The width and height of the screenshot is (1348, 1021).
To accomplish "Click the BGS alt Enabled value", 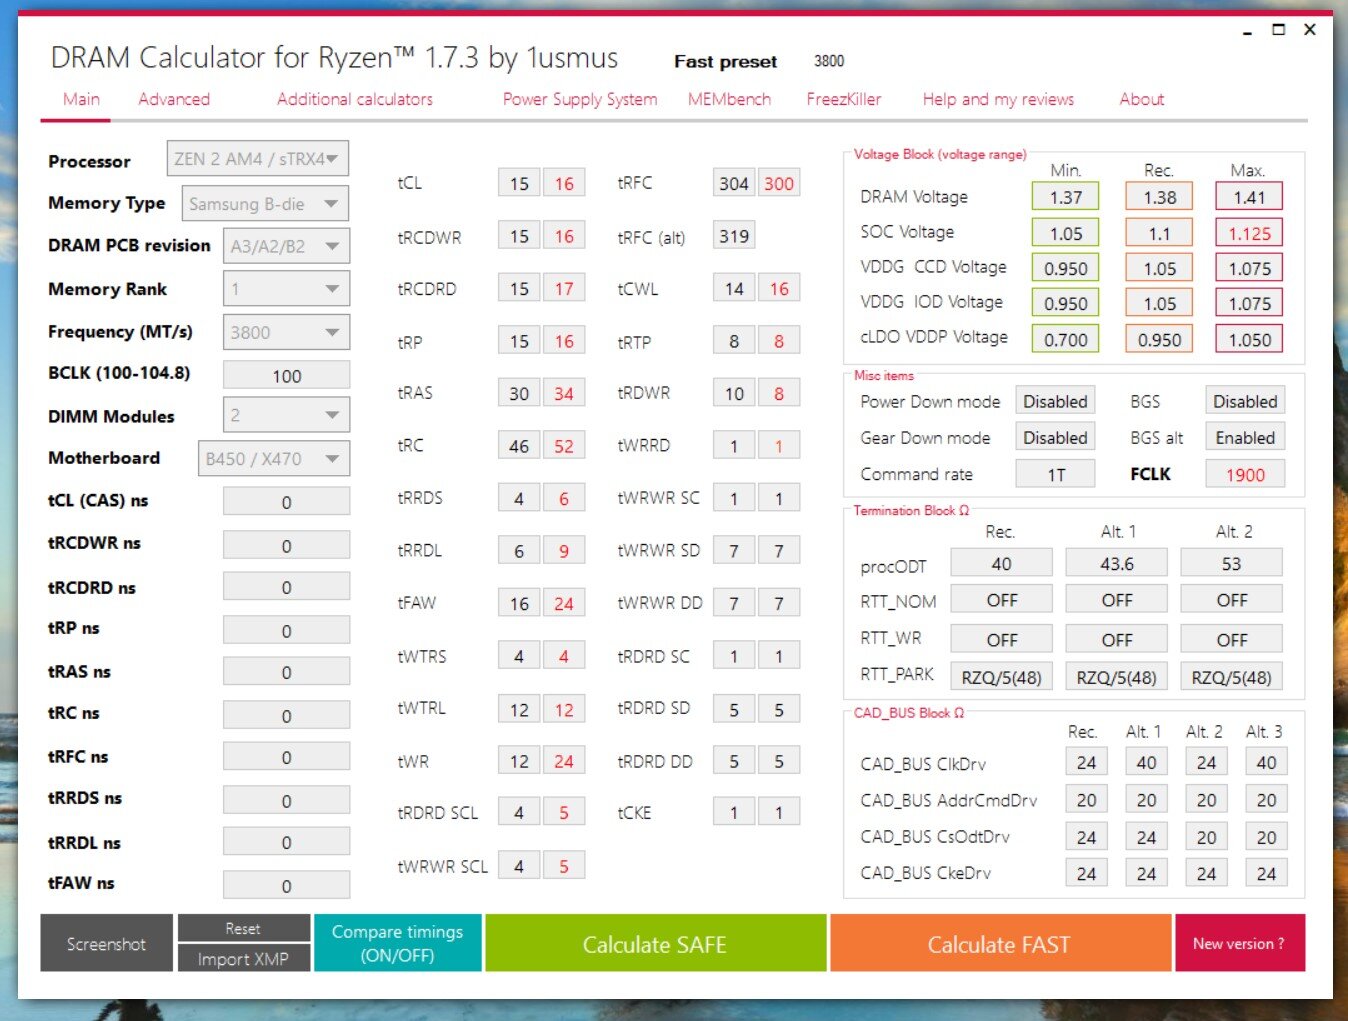I will tap(1245, 437).
